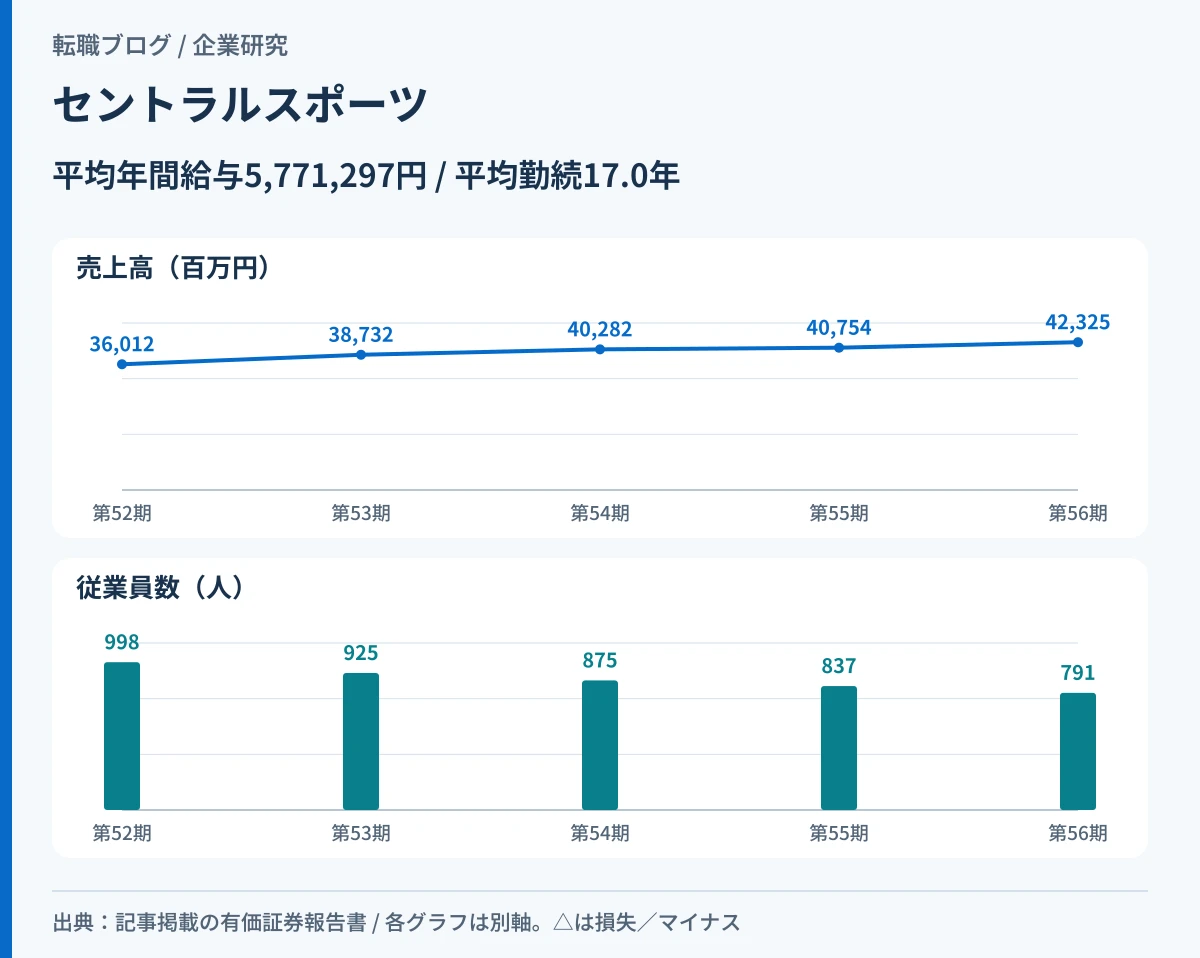Image resolution: width=1200 pixels, height=958 pixels.
Task: Click the 第54期 axis label in the employee chart
Action: coord(600,834)
